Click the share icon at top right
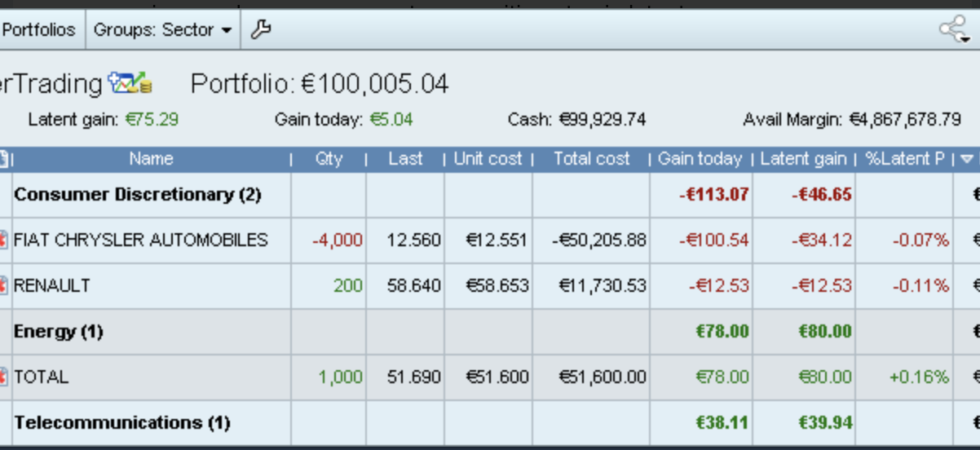This screenshot has height=450, width=980. tap(952, 29)
